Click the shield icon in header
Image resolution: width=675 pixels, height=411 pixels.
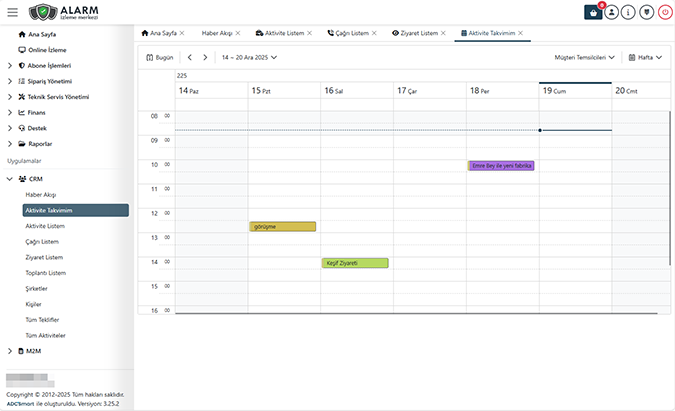click(647, 13)
